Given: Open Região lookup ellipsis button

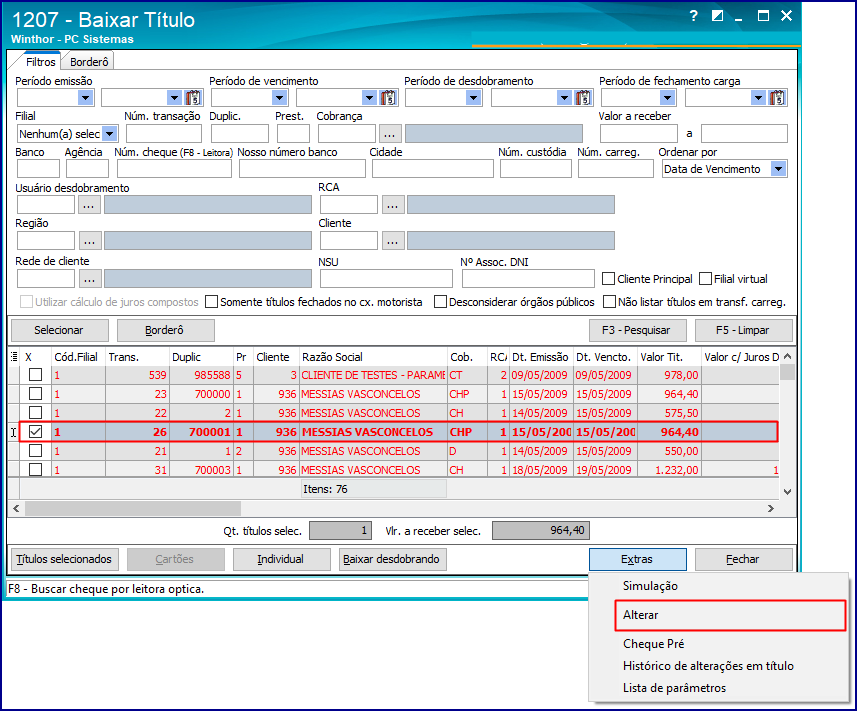Looking at the screenshot, I should click(x=90, y=240).
